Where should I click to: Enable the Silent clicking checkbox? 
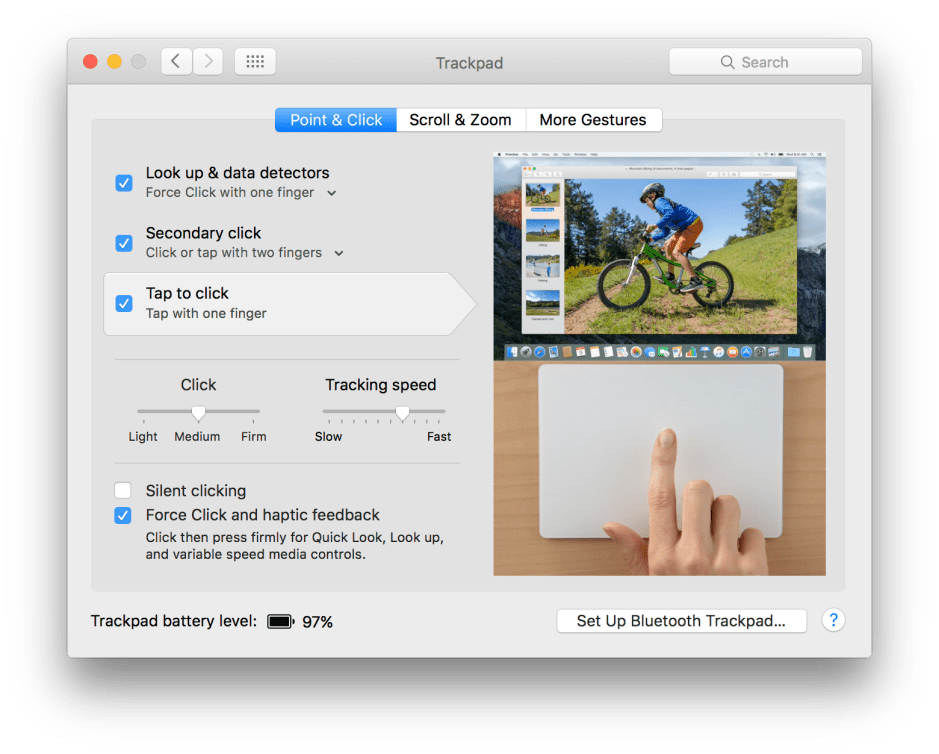click(x=123, y=491)
